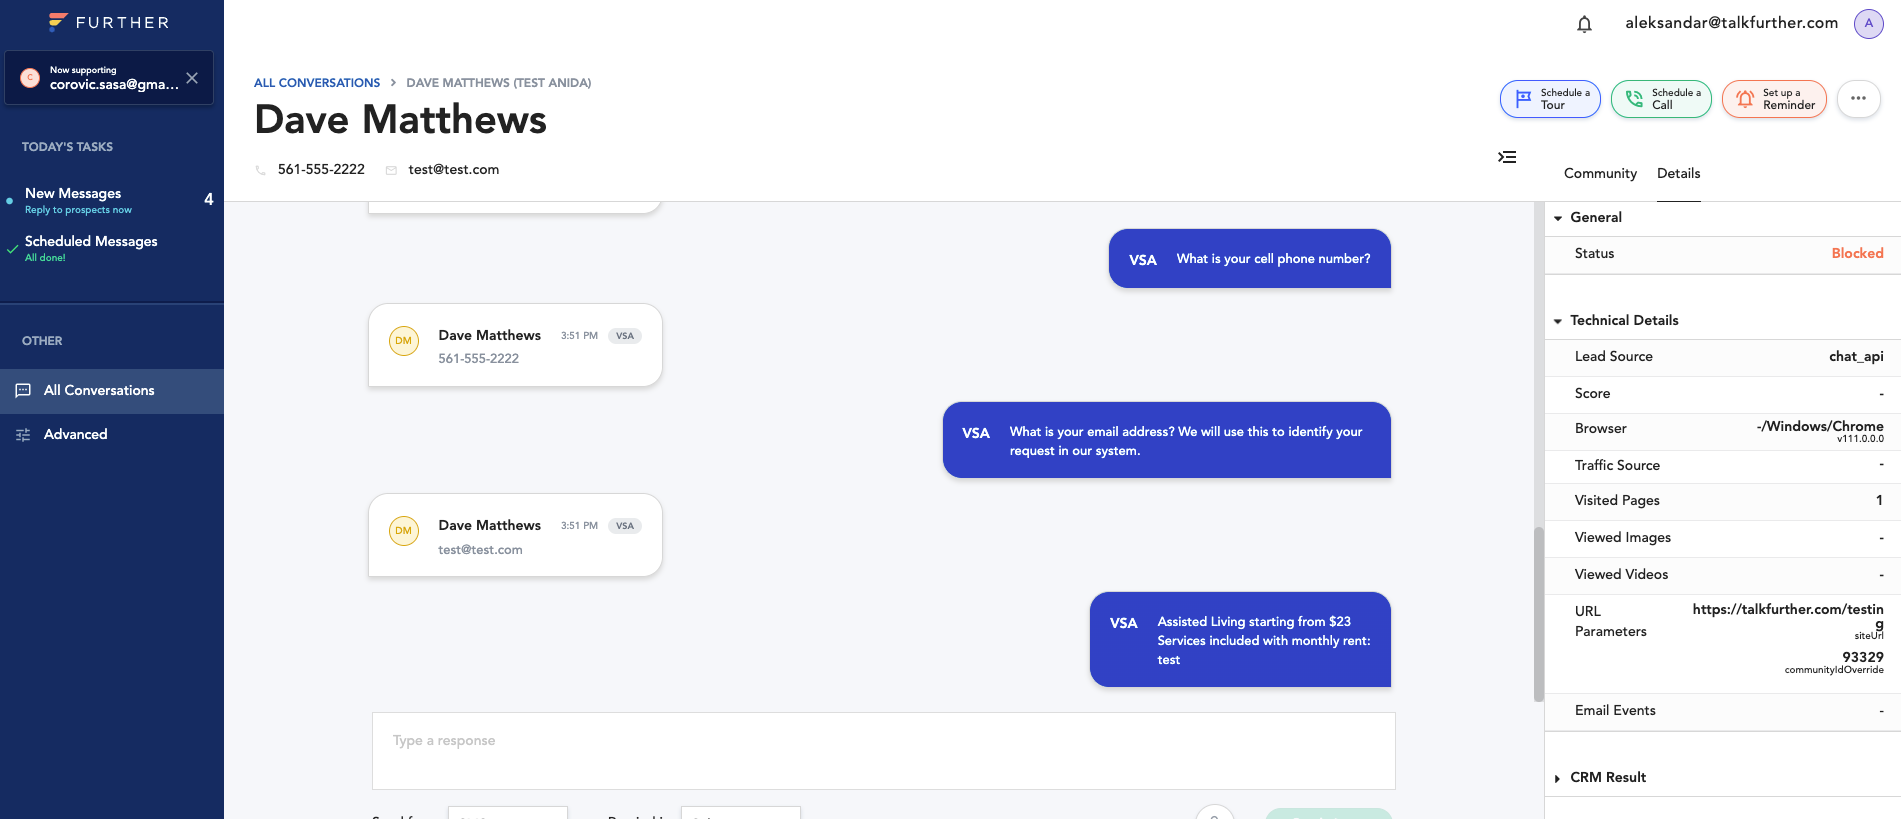Go to All Conversations breadcrumb link
The image size is (1901, 819).
[317, 83]
